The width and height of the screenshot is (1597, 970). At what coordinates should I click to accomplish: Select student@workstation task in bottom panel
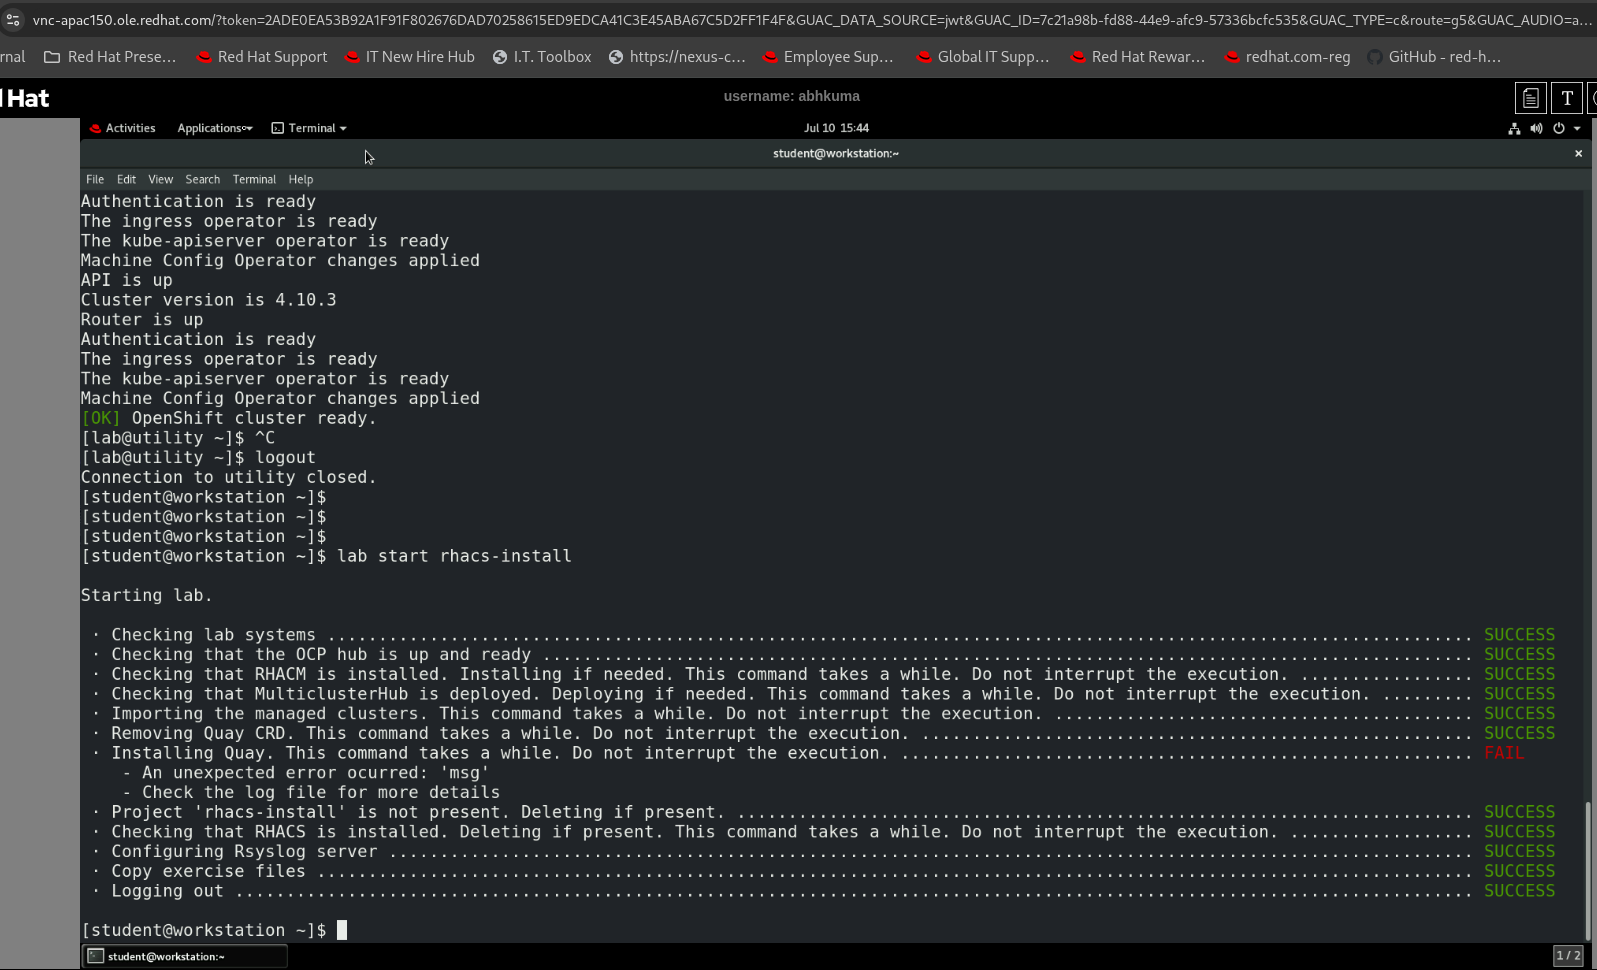(185, 957)
